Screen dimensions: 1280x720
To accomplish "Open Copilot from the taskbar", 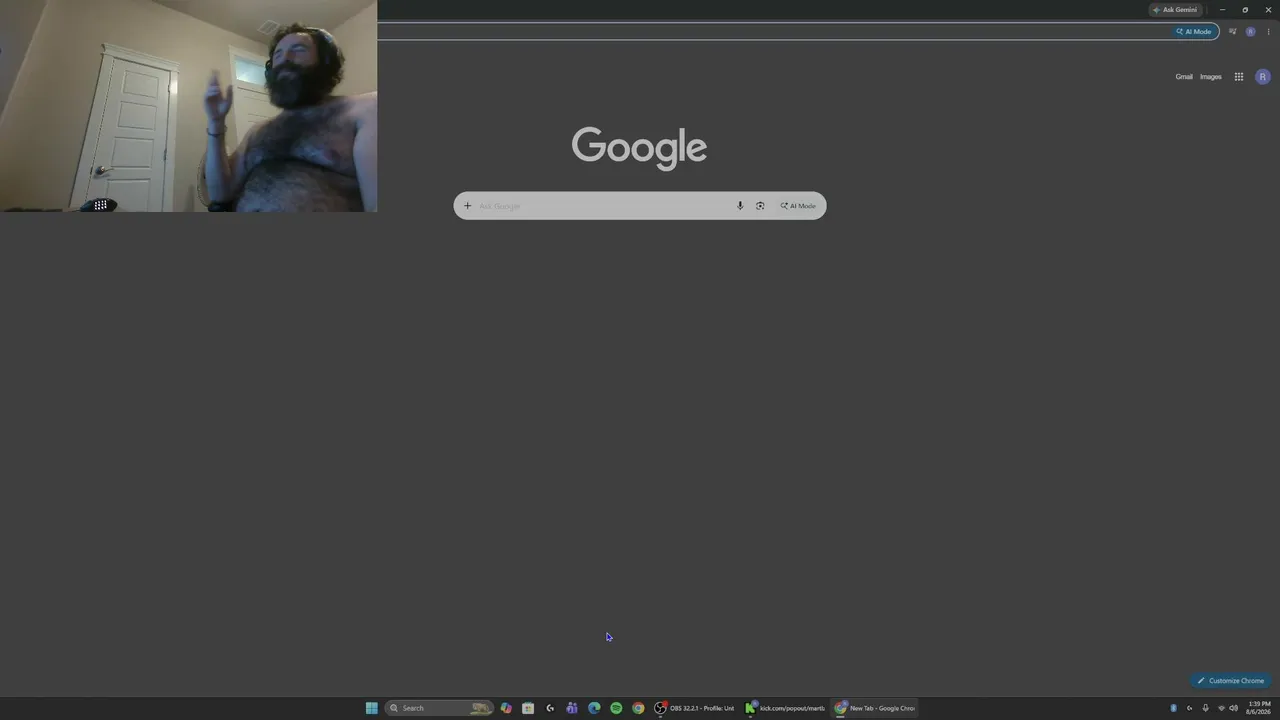I will click(506, 708).
